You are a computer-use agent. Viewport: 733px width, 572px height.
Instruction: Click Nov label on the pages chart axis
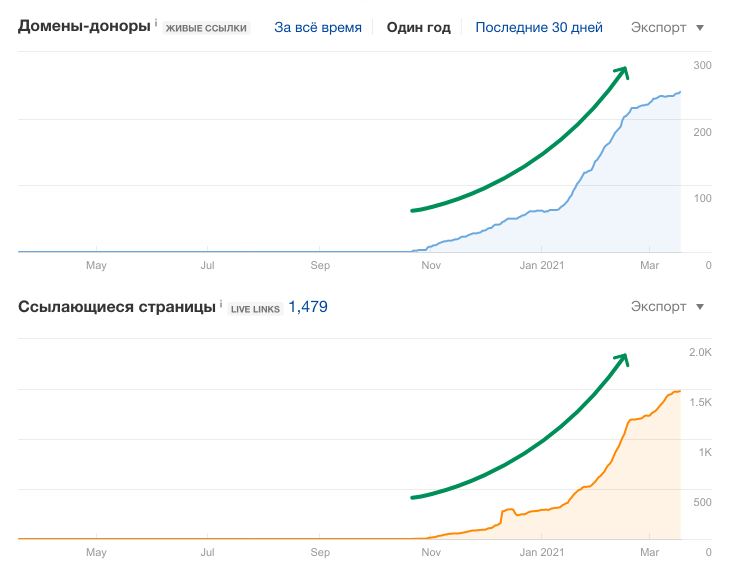click(431, 552)
